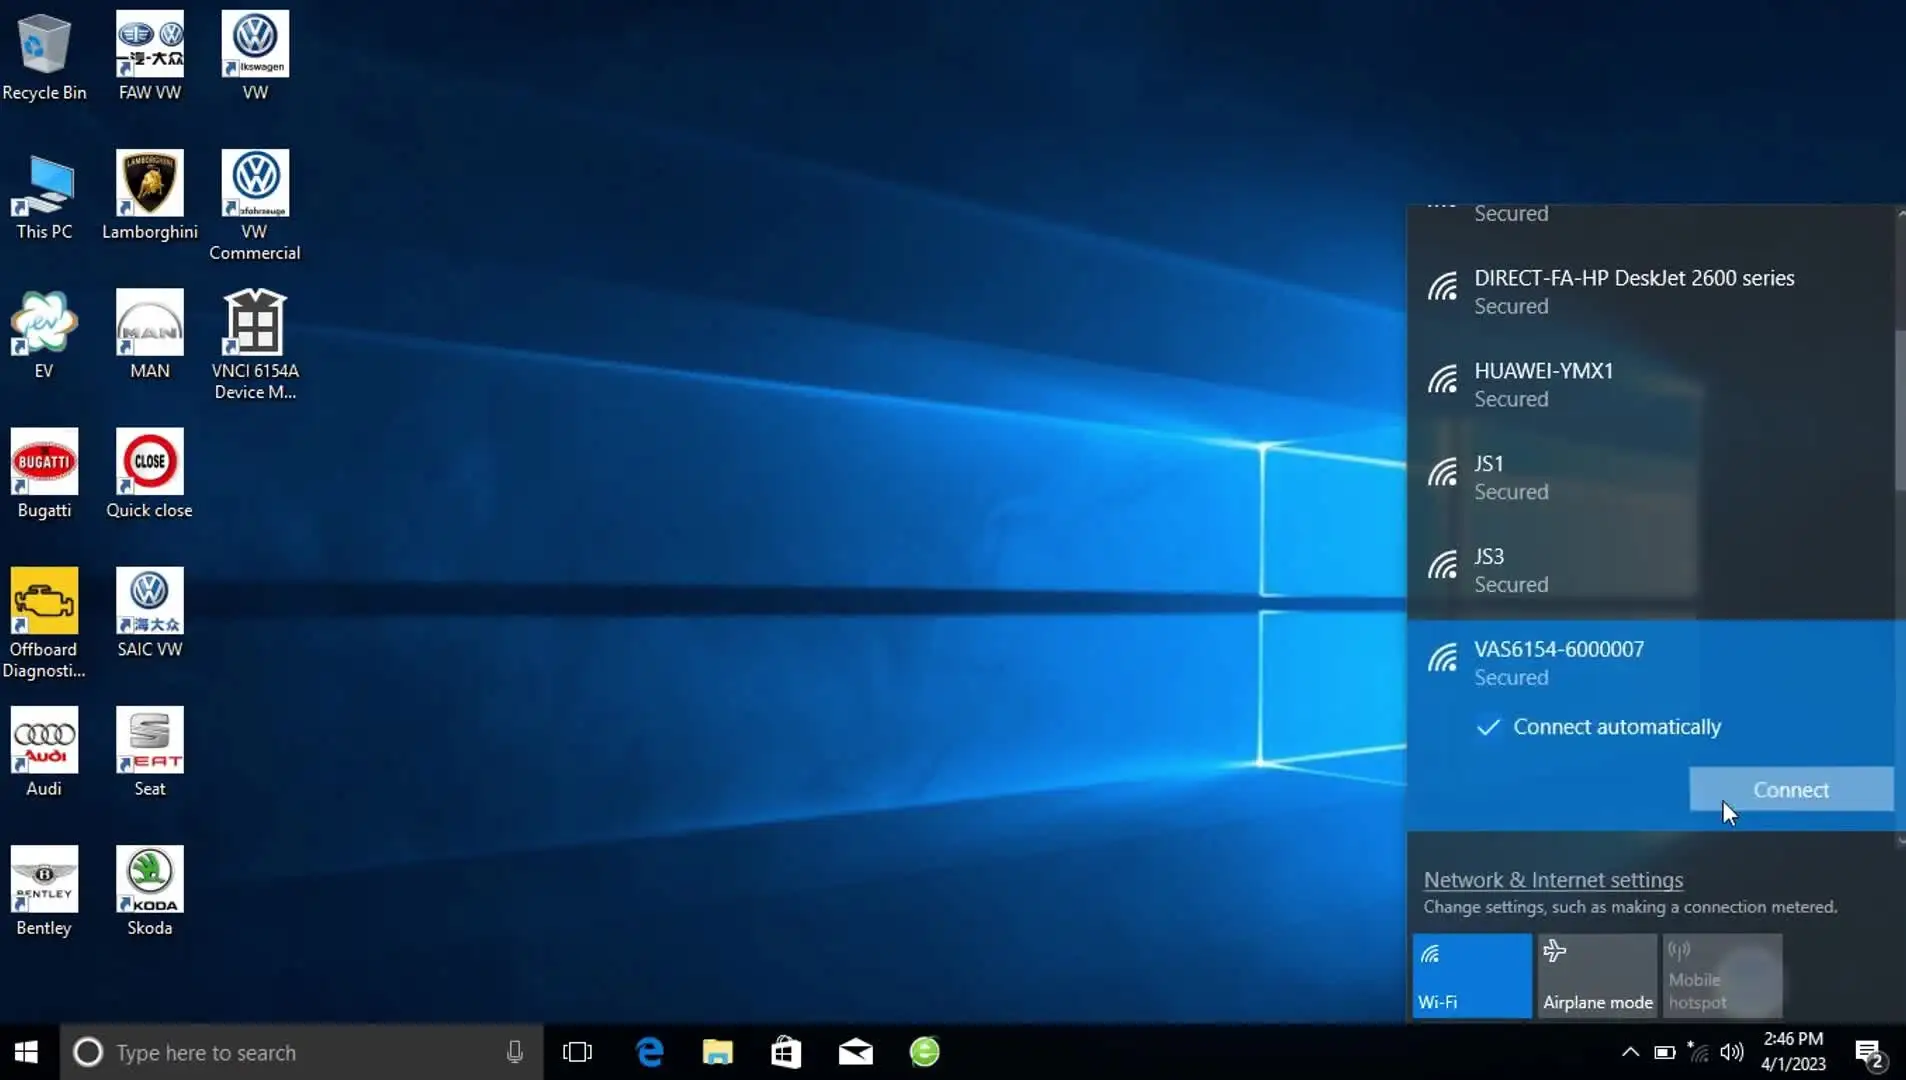The image size is (1906, 1080).
Task: Connect to the VAS6154-6000007 network
Action: pos(1791,790)
